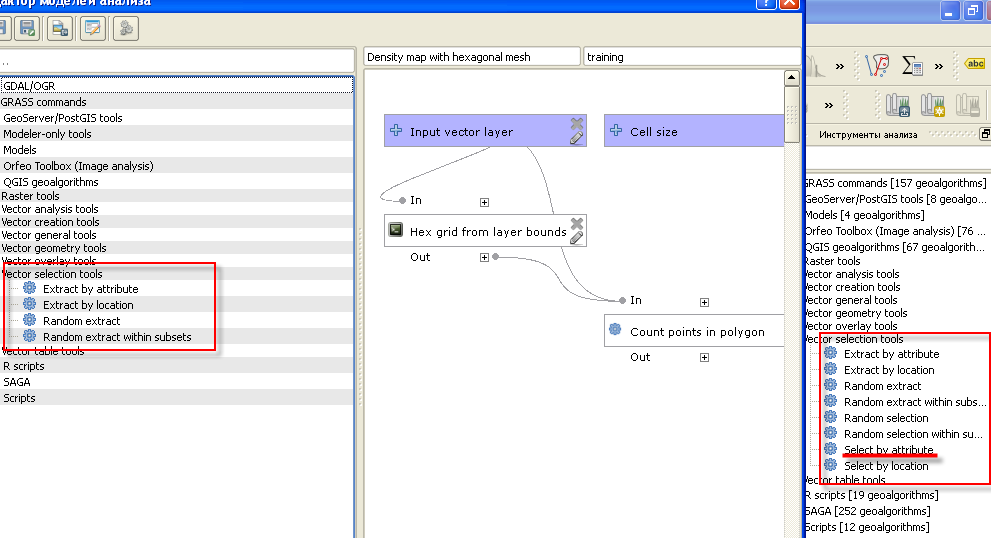Click gear icon beside modeler Extract by attribute
The image size is (991, 538).
coord(29,288)
